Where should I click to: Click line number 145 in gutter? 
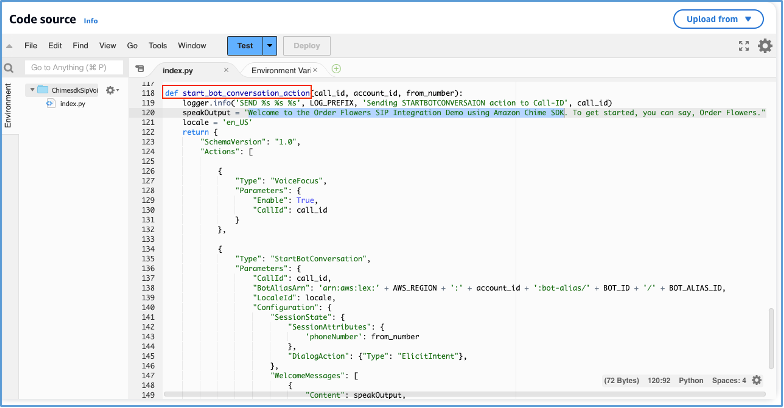(x=148, y=356)
